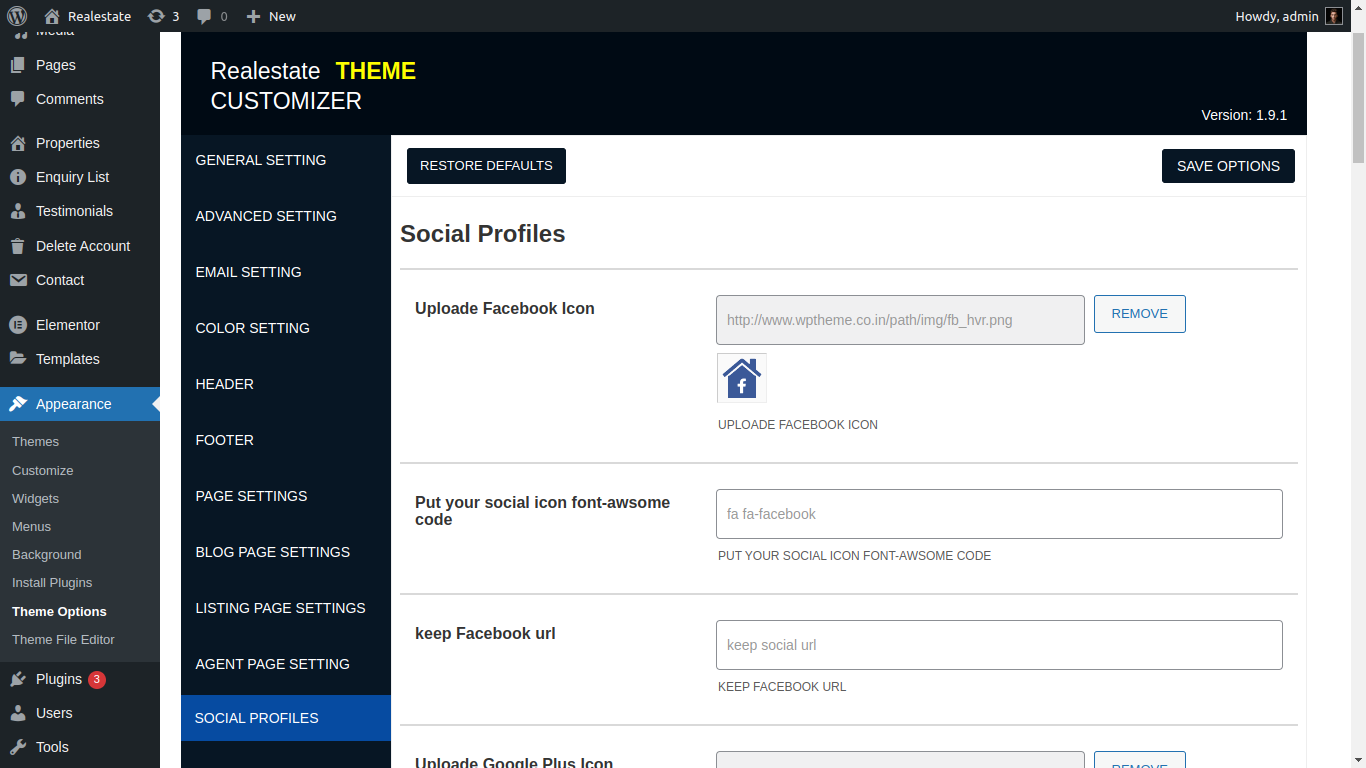Click the Facebook icon preview thumbnail
This screenshot has width=1366, height=768.
click(x=742, y=378)
